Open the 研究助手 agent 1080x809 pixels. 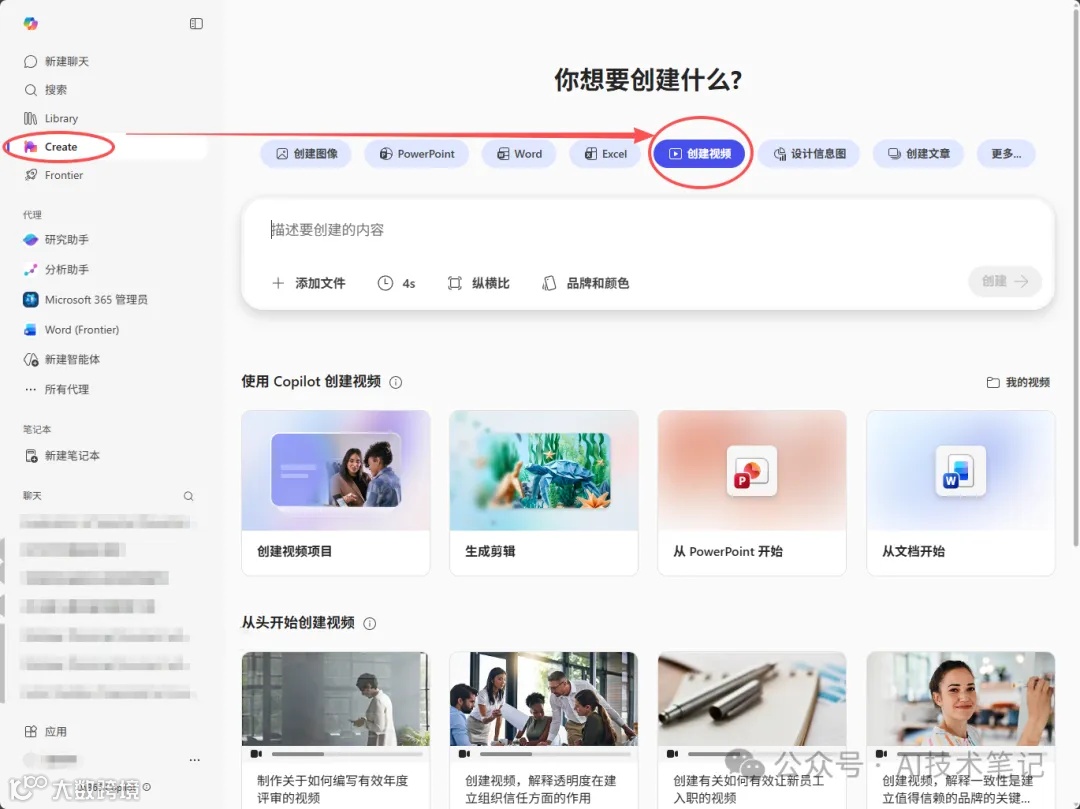point(56,240)
